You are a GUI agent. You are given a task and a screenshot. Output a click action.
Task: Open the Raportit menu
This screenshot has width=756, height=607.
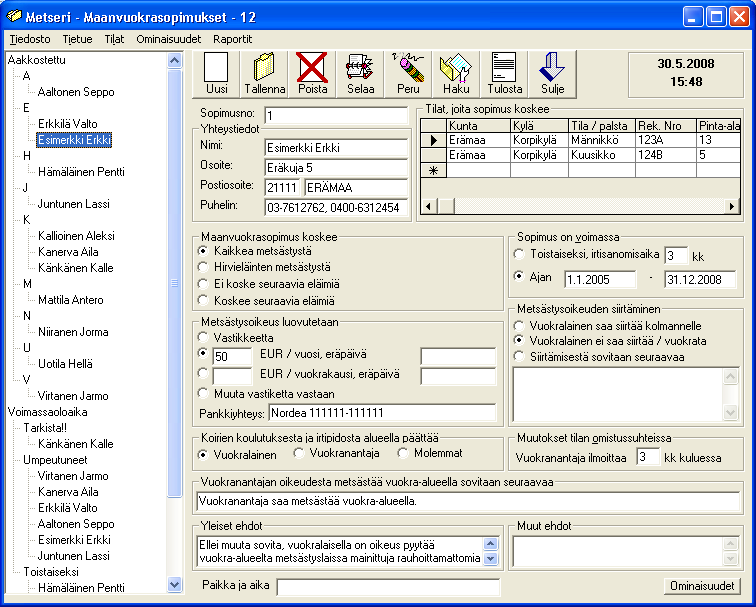[232, 39]
